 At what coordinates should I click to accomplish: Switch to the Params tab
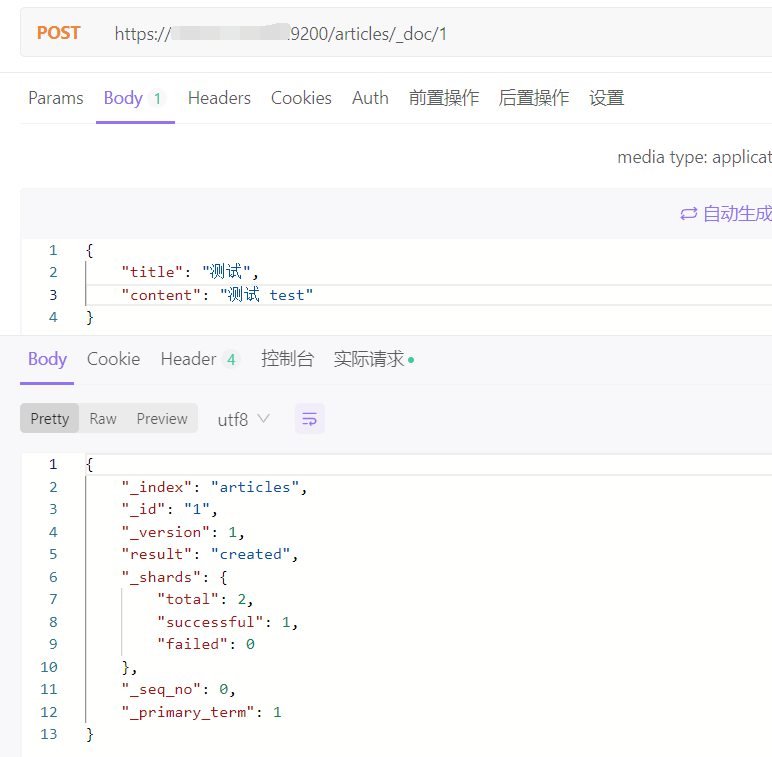(56, 98)
